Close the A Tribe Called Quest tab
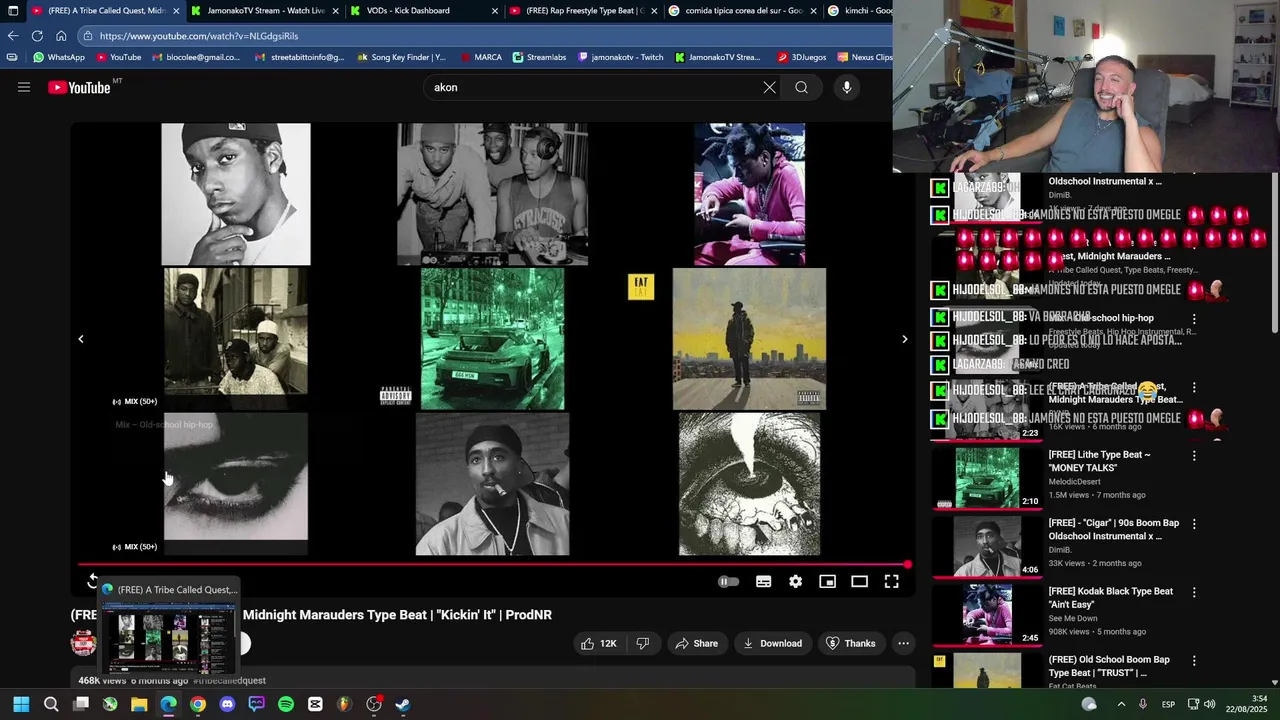This screenshot has height=720, width=1280. [176, 11]
